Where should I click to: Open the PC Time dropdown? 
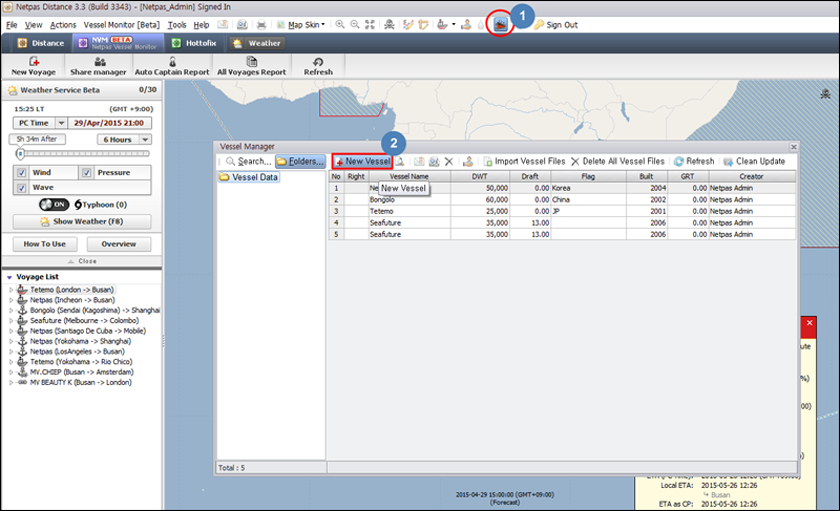pyautogui.click(x=61, y=123)
